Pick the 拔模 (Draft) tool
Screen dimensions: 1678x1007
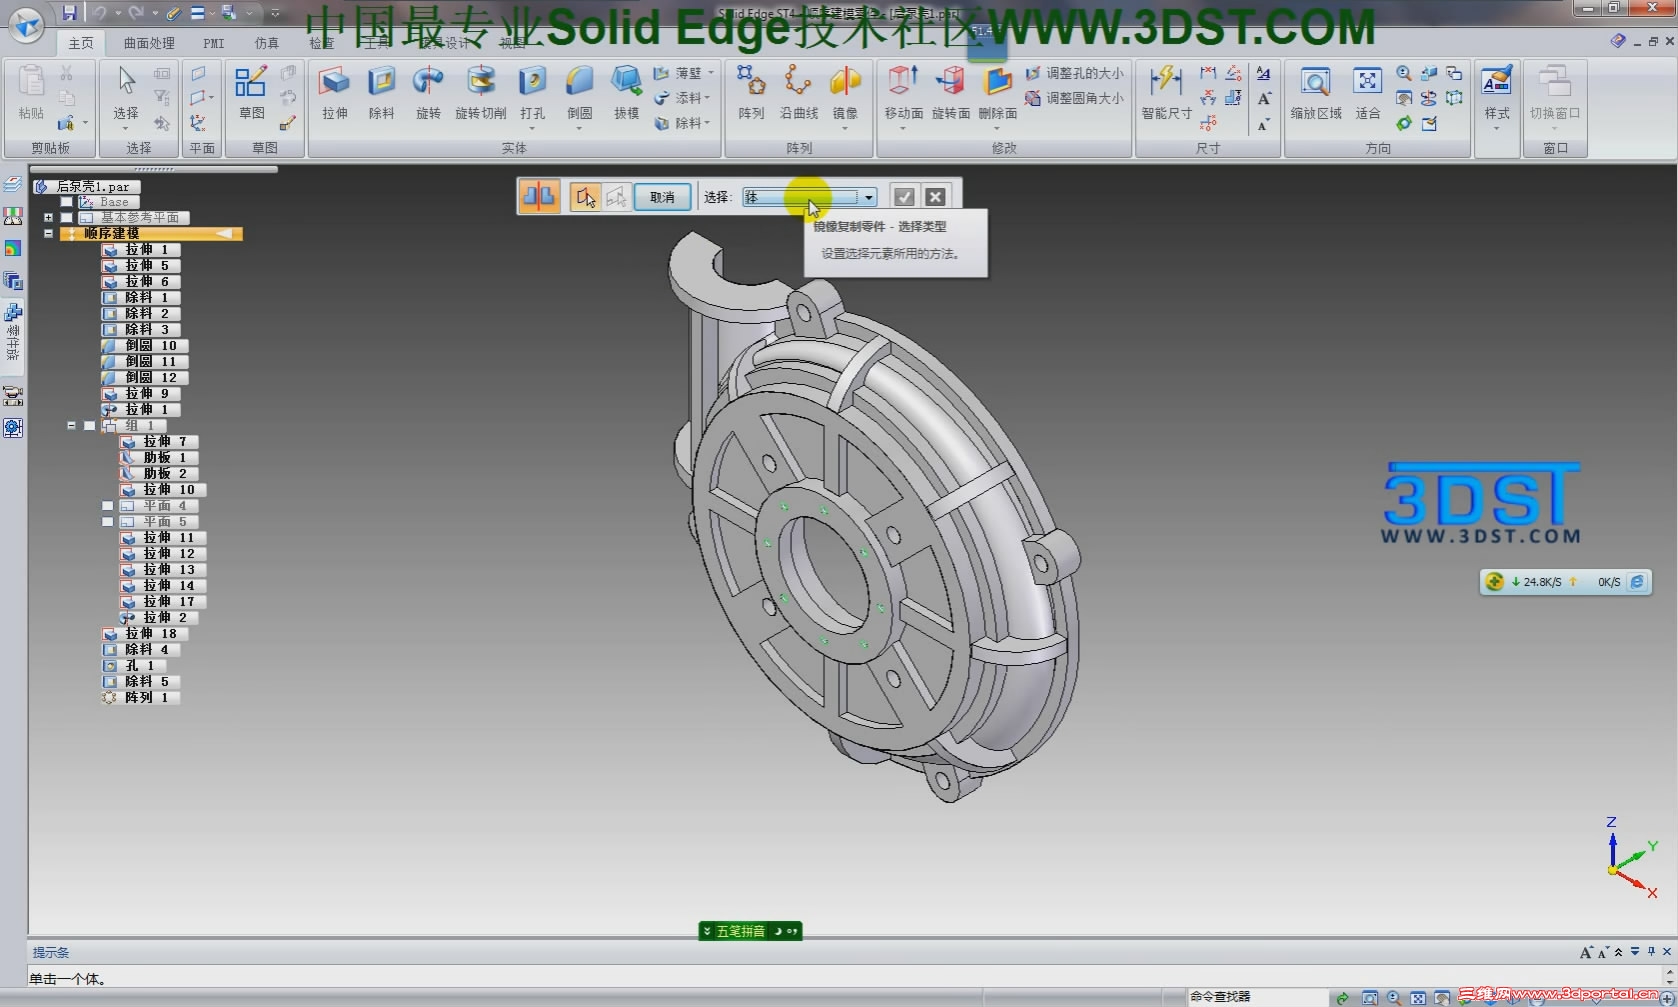click(x=626, y=93)
